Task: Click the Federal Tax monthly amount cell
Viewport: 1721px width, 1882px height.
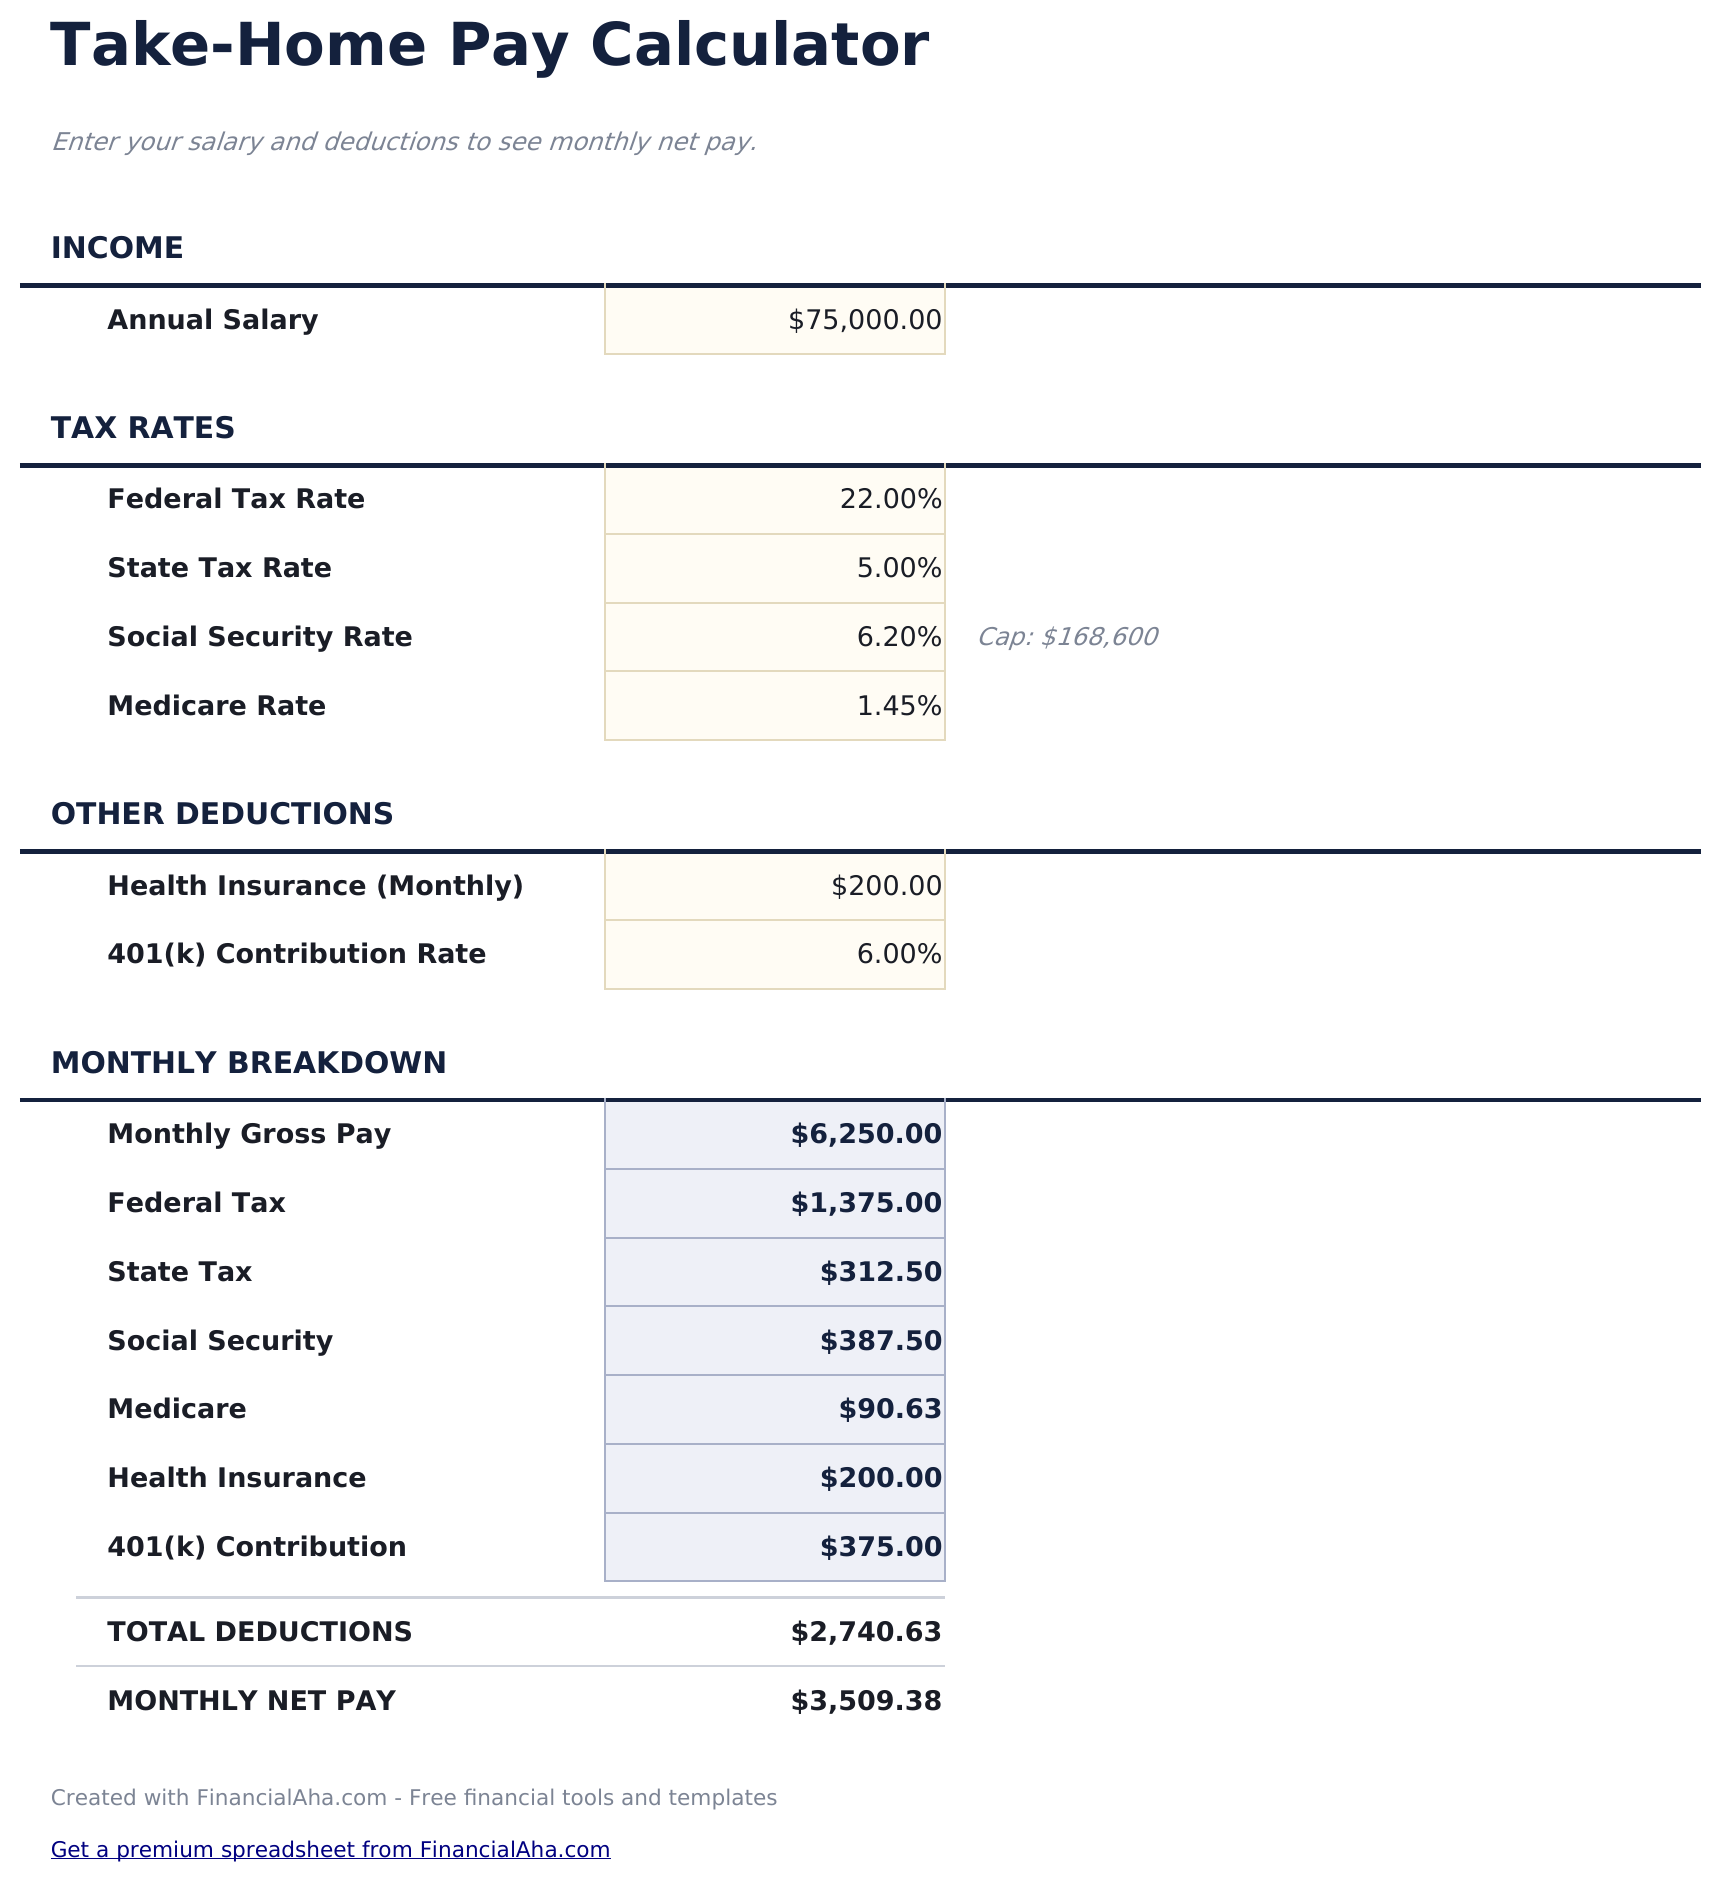Action: (775, 1203)
